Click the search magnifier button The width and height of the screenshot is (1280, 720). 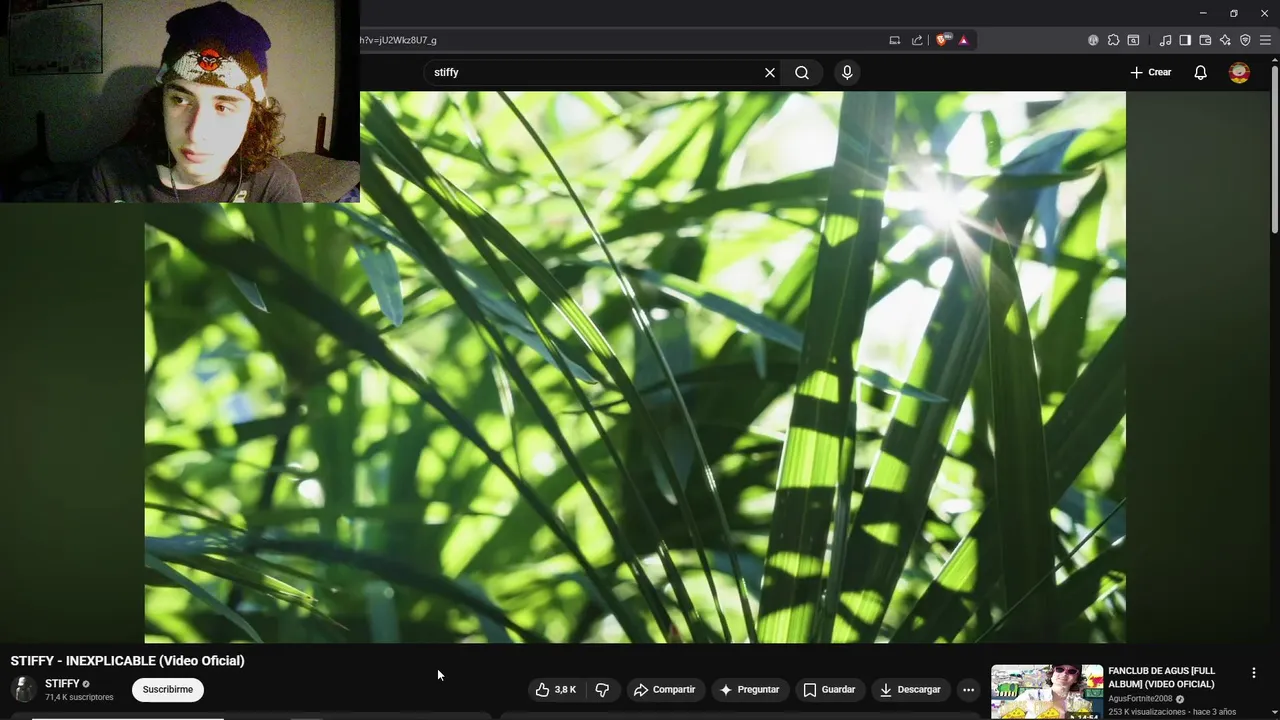tap(802, 72)
